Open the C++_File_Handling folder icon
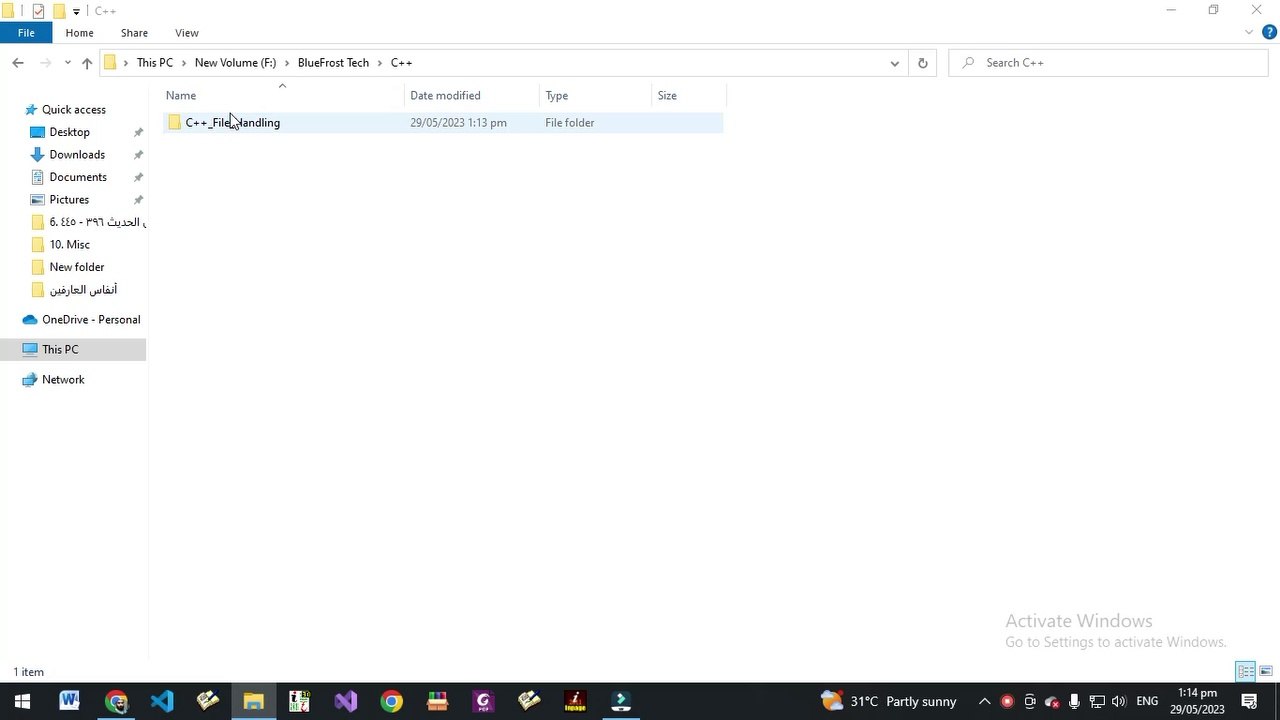 coord(175,122)
